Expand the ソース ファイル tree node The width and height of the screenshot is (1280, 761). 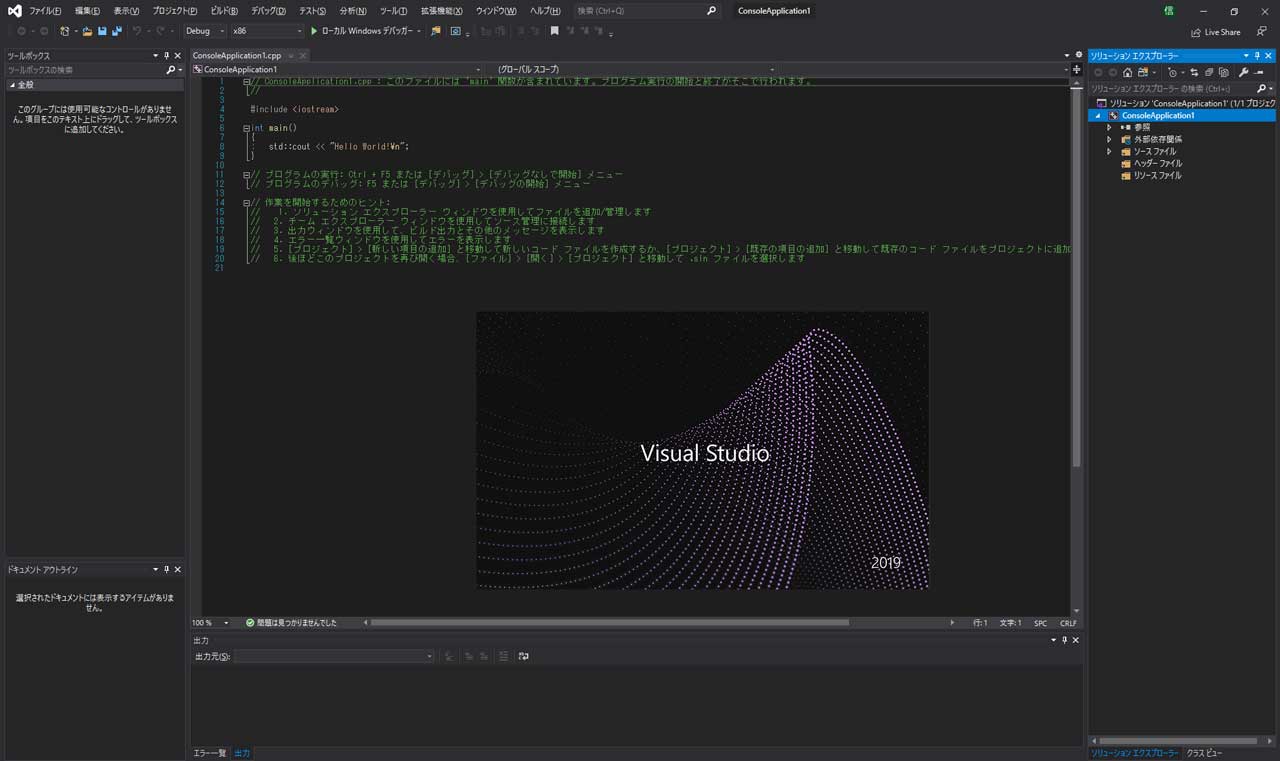coord(1110,151)
